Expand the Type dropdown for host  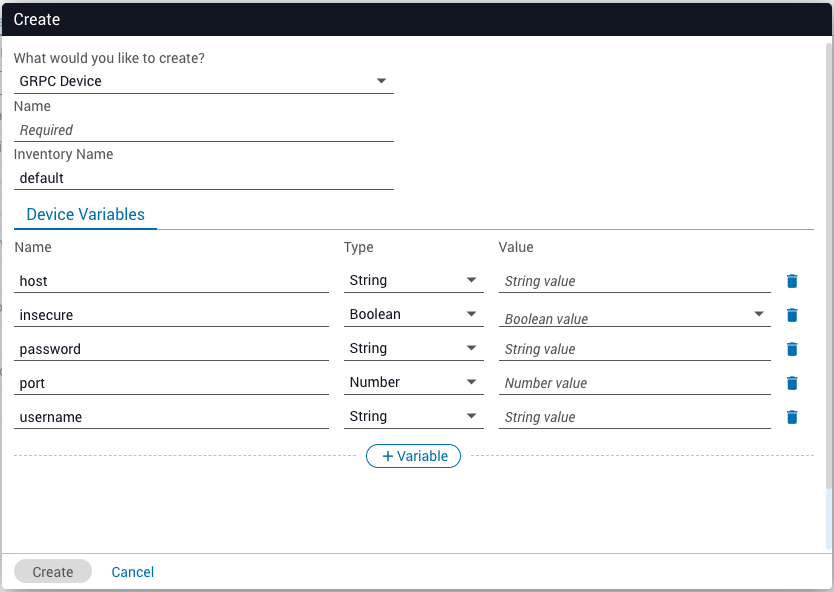point(414,281)
